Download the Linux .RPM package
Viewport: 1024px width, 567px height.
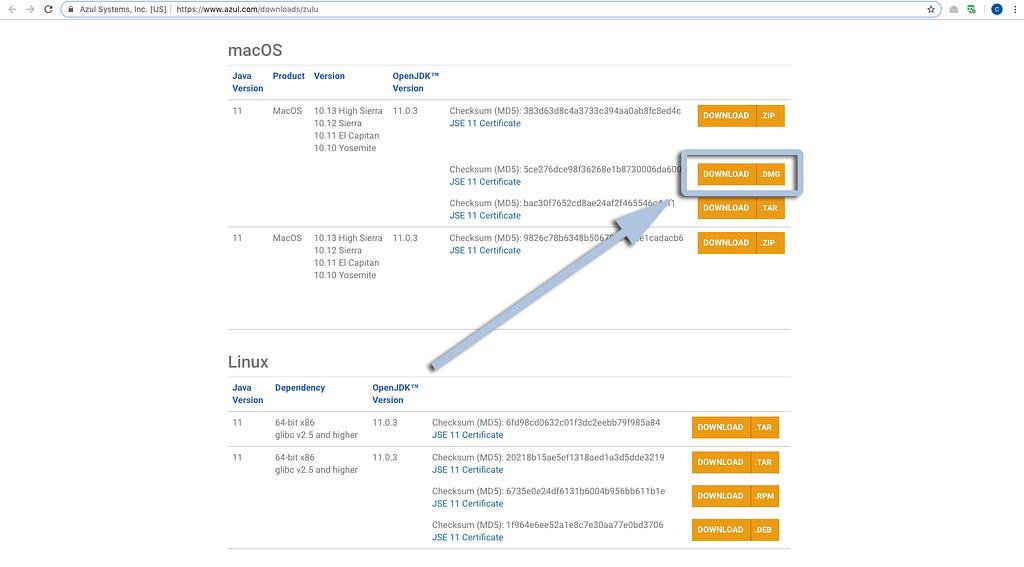pyautogui.click(x=735, y=496)
